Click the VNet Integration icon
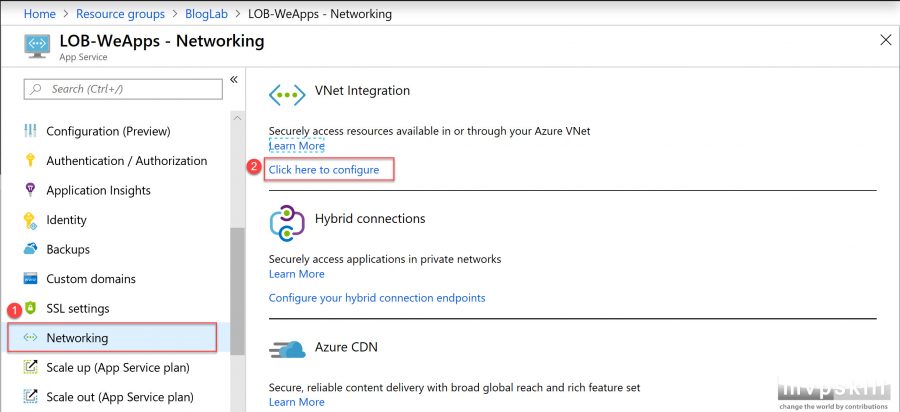The image size is (900, 412). 287,94
